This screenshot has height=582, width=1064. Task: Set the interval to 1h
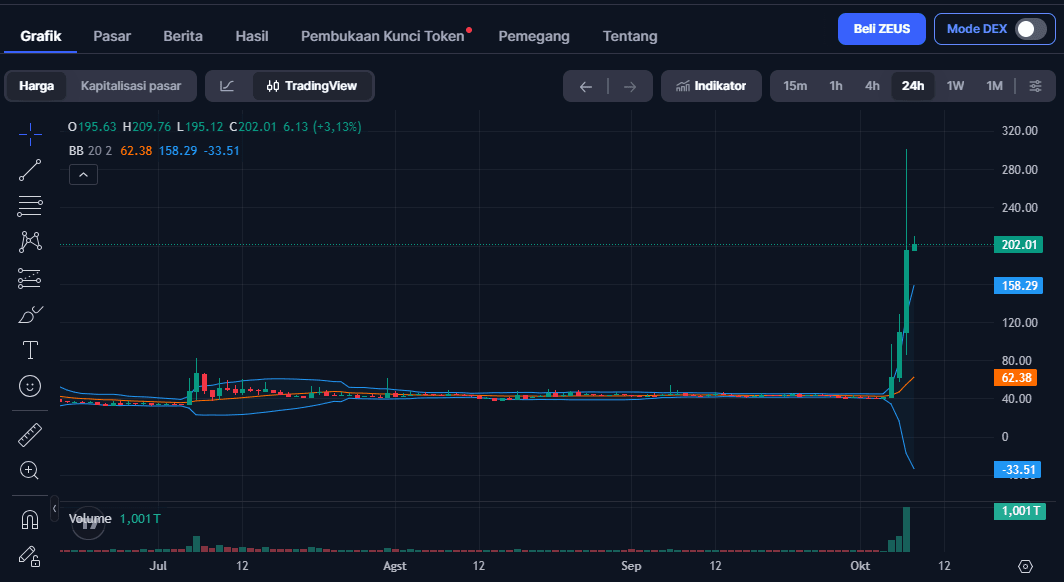(836, 86)
